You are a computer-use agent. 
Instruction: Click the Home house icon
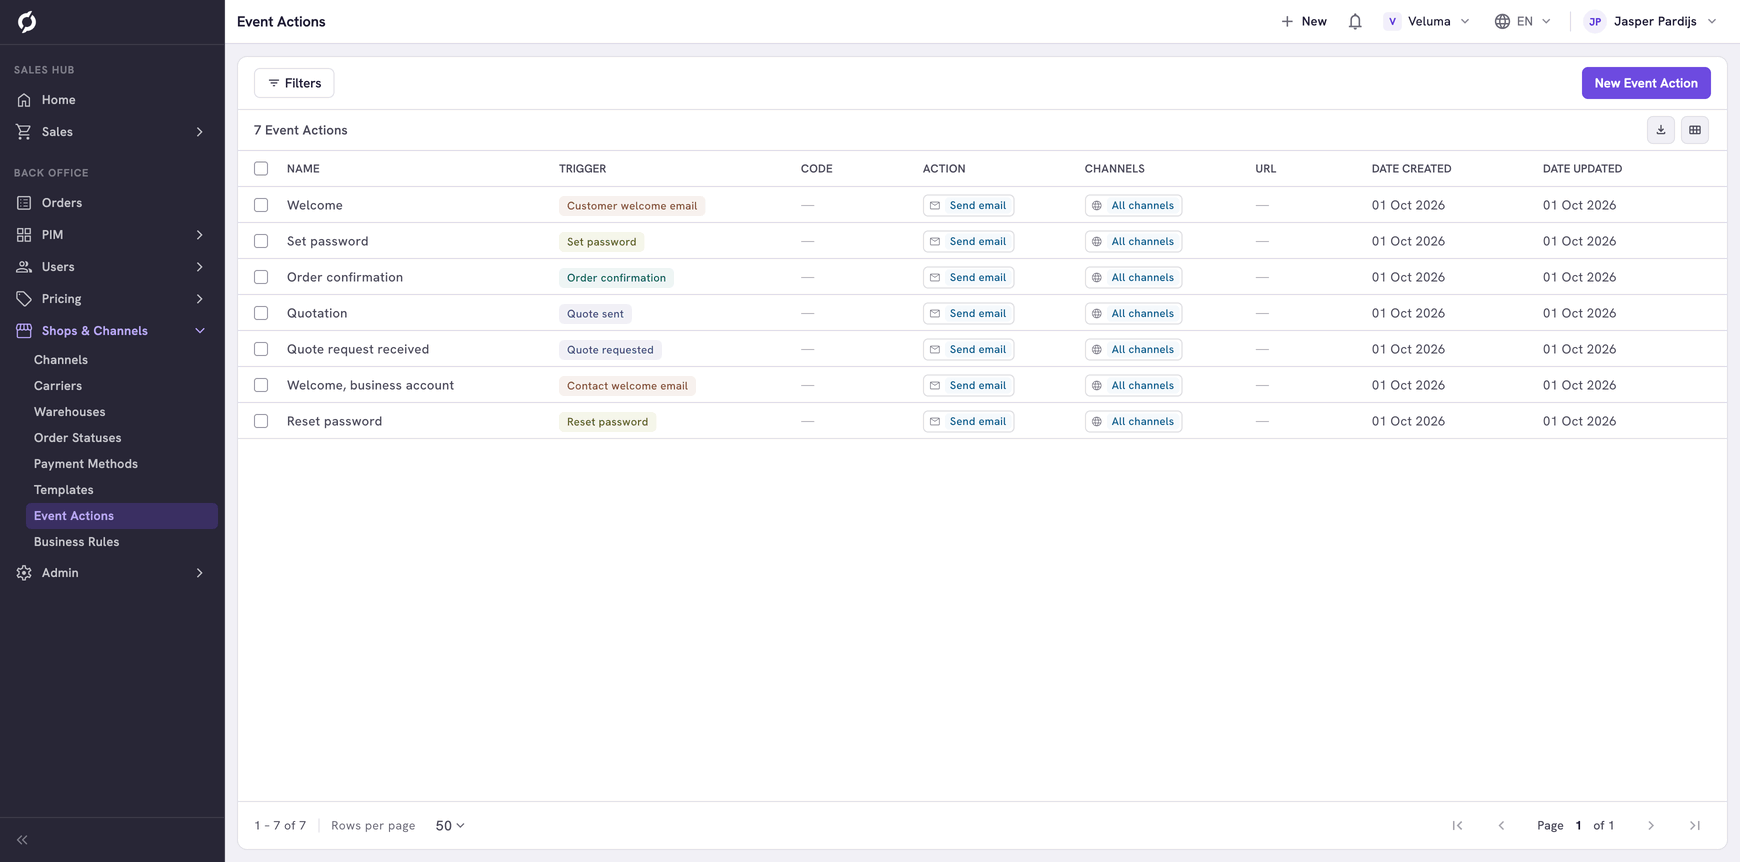pyautogui.click(x=24, y=100)
